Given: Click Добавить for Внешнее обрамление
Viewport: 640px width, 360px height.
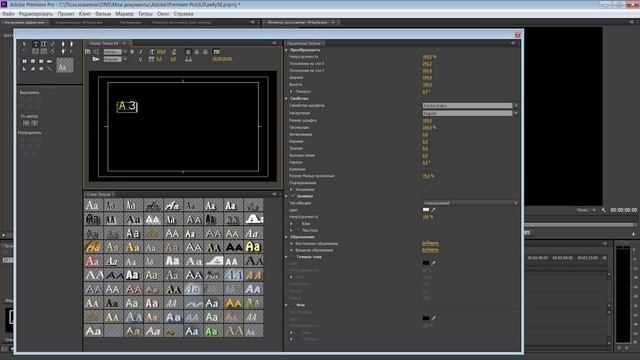Looking at the screenshot, I should (430, 250).
